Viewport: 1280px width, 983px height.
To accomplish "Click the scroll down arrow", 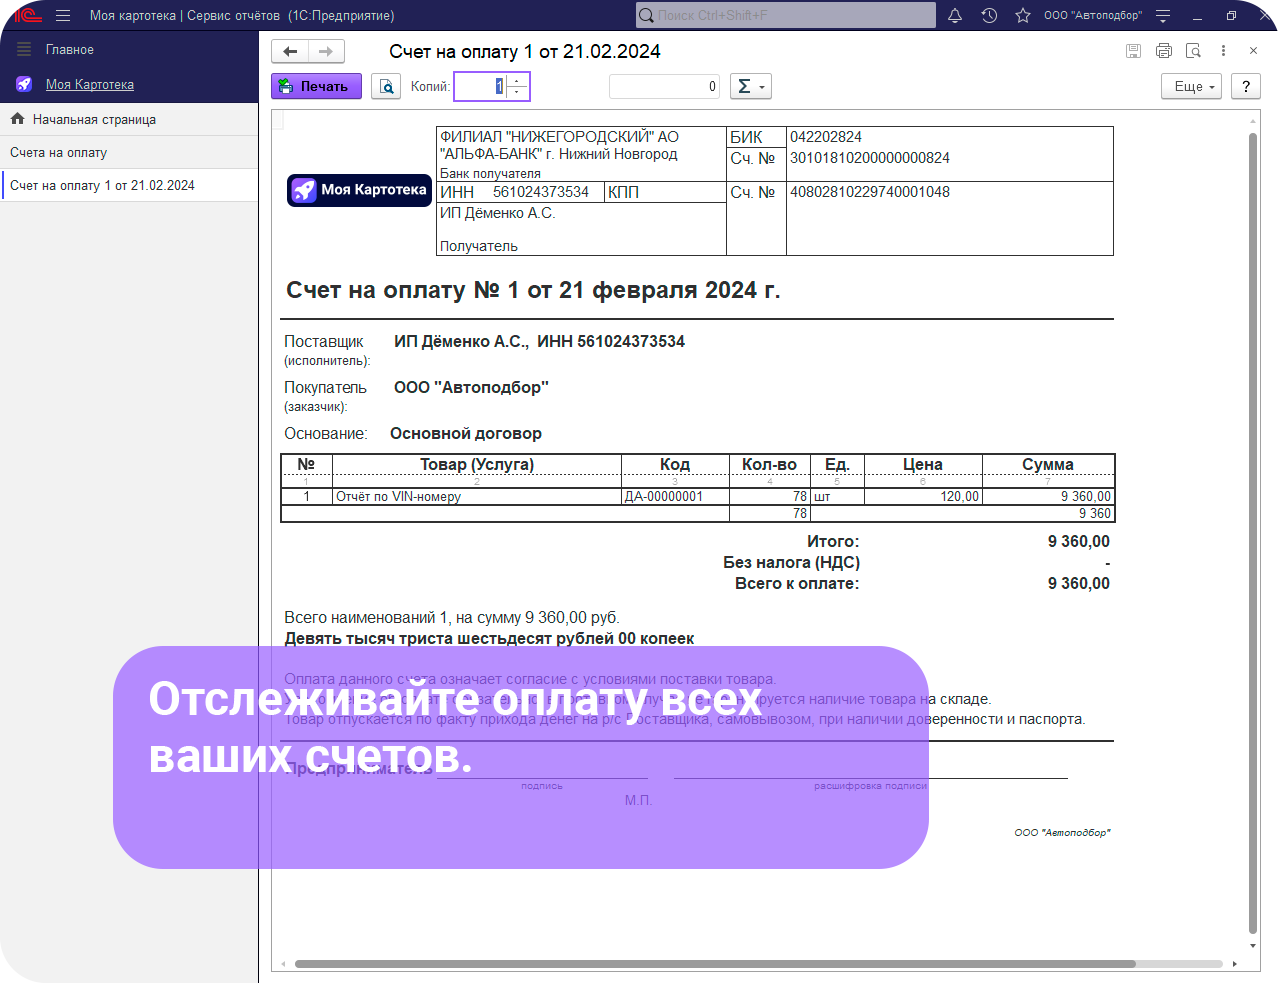I will [x=1253, y=946].
